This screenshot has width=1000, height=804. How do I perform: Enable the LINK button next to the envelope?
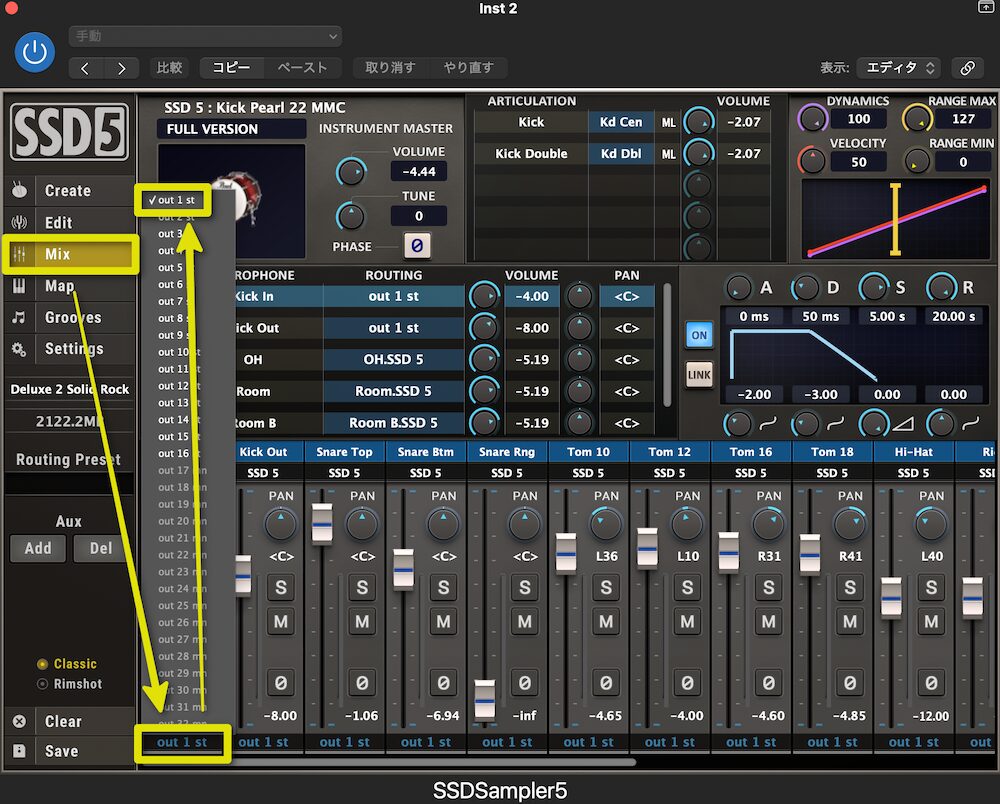point(699,375)
